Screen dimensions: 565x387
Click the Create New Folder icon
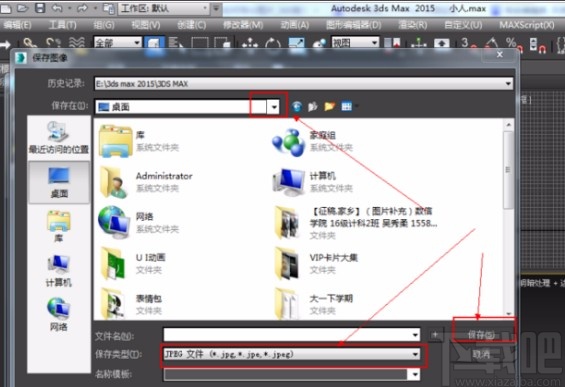coord(330,106)
